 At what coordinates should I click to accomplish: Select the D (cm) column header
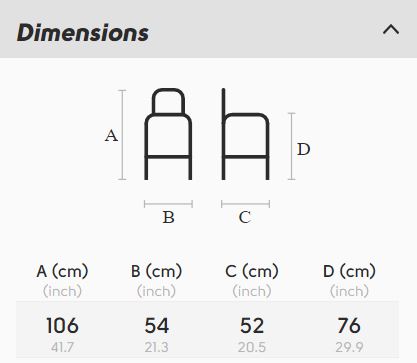click(349, 271)
